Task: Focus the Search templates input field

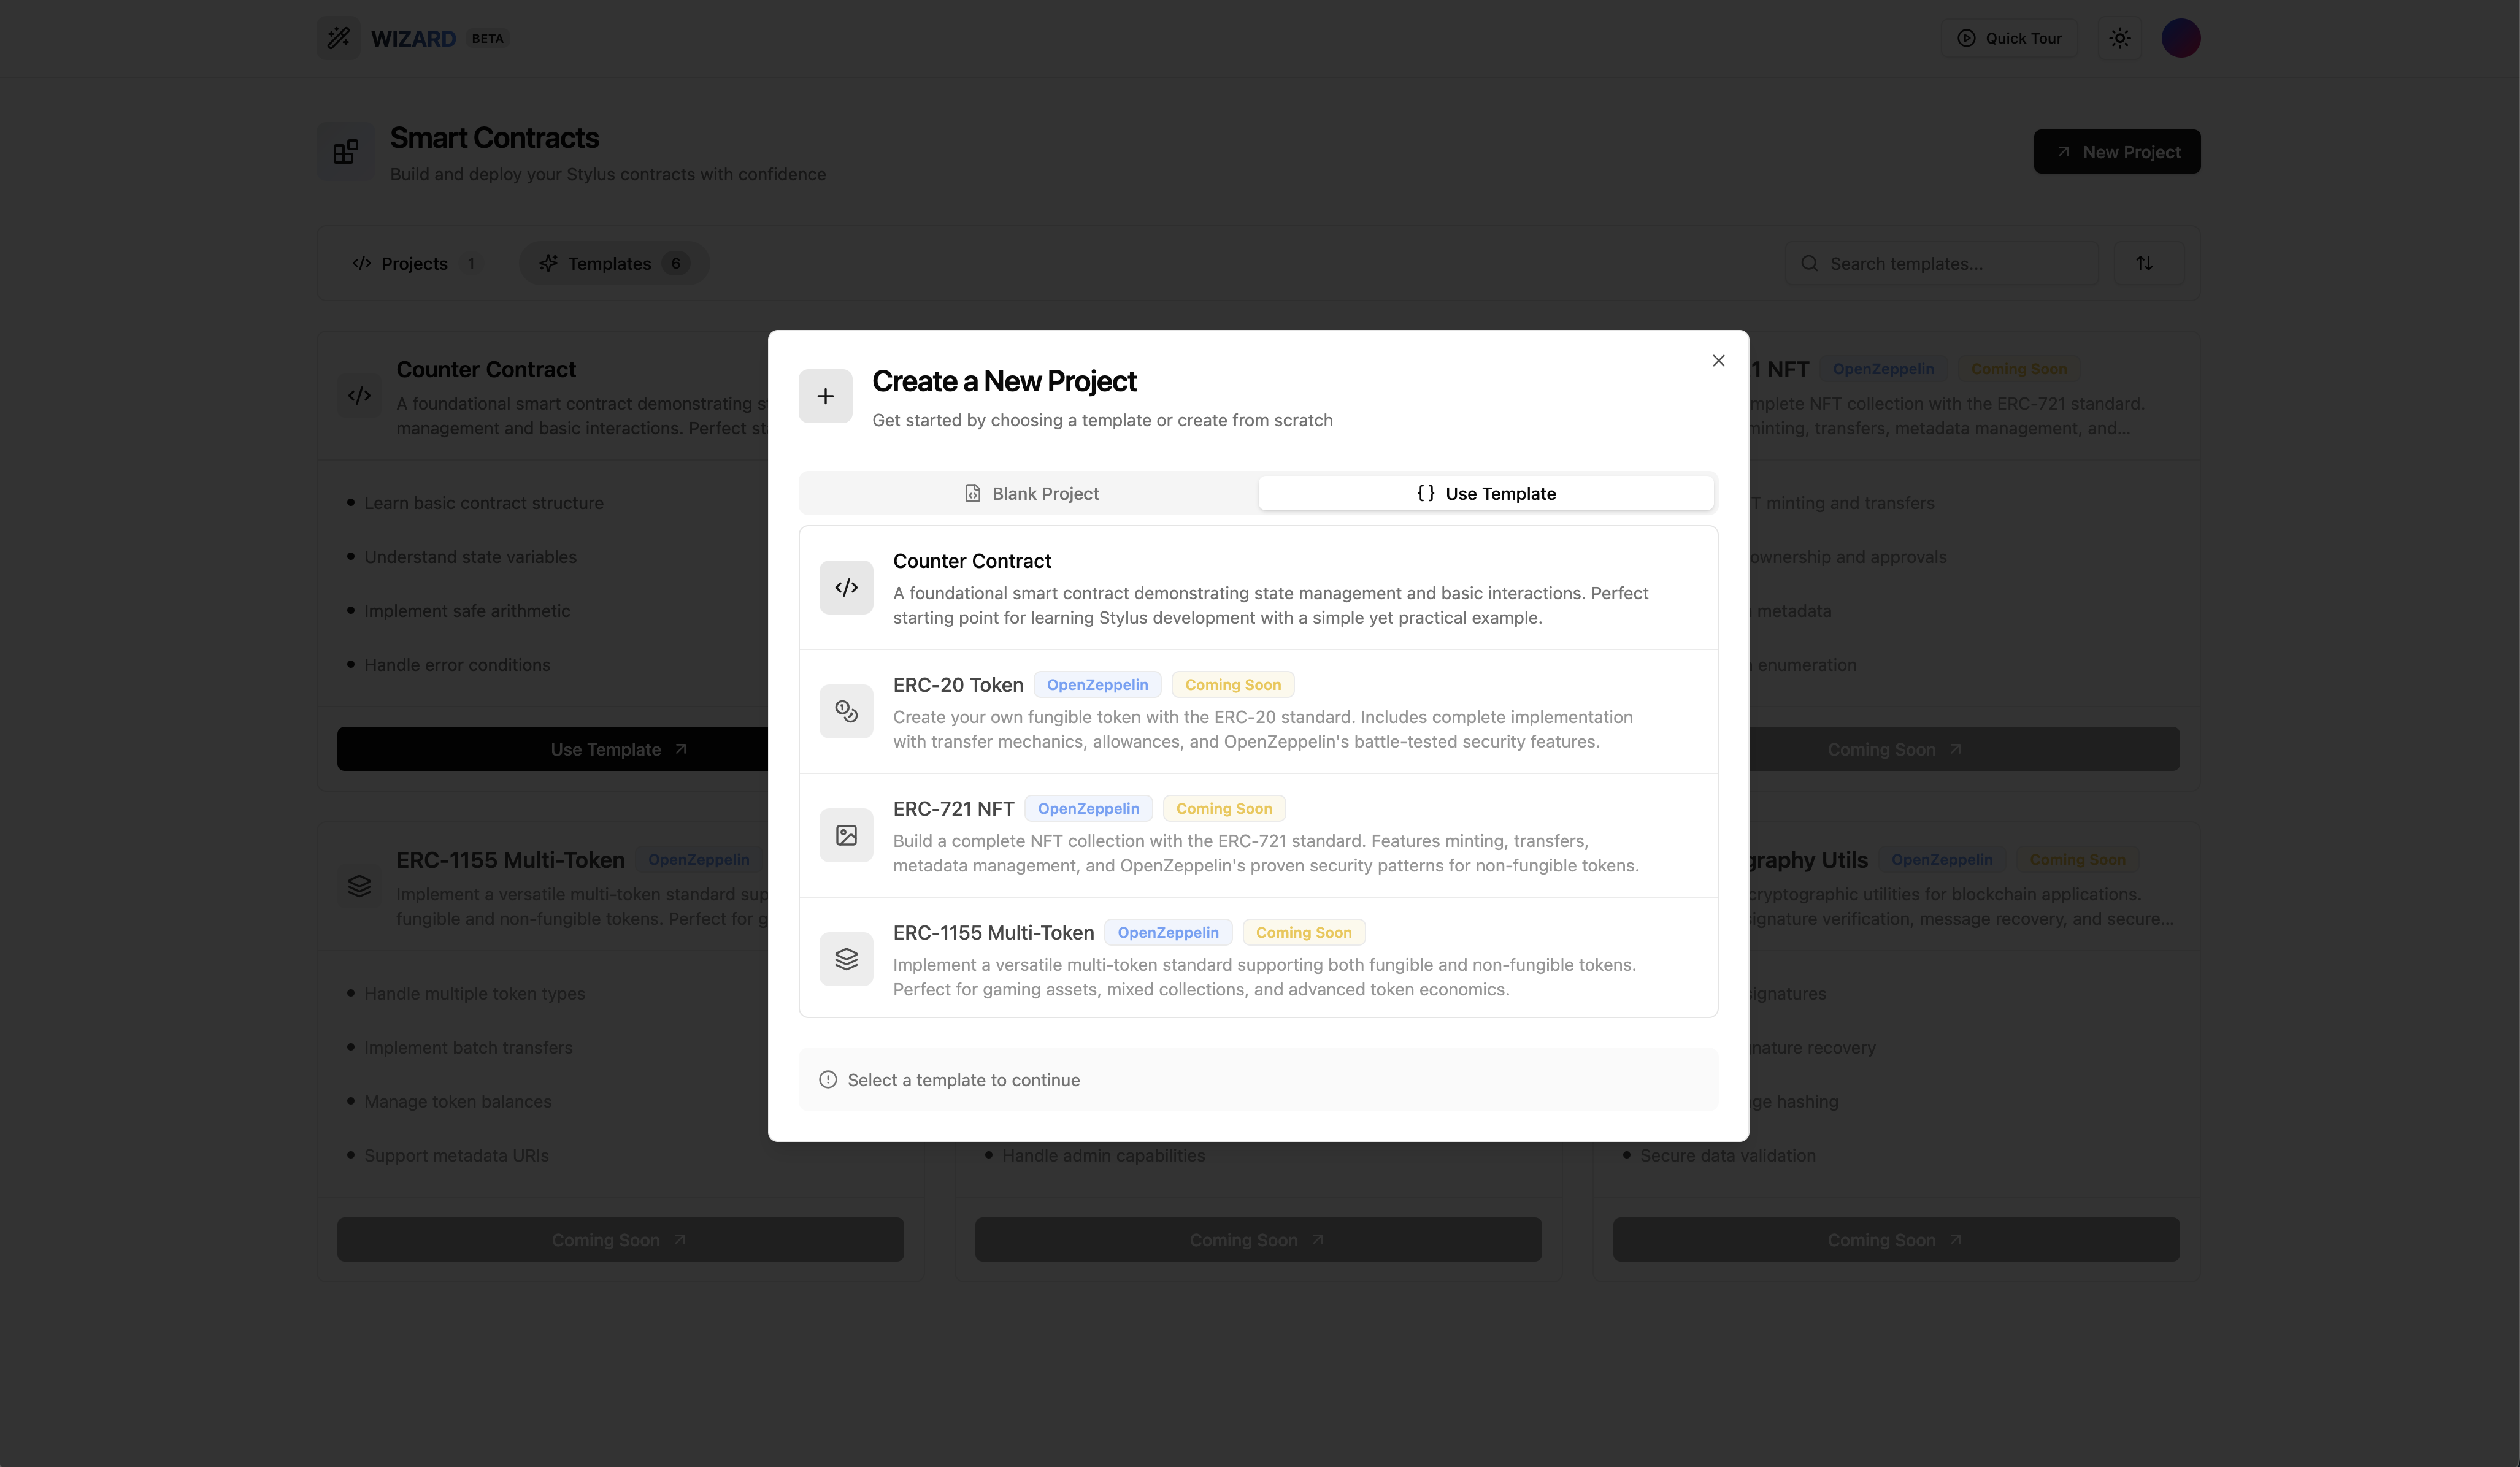Action: [x=1941, y=264]
